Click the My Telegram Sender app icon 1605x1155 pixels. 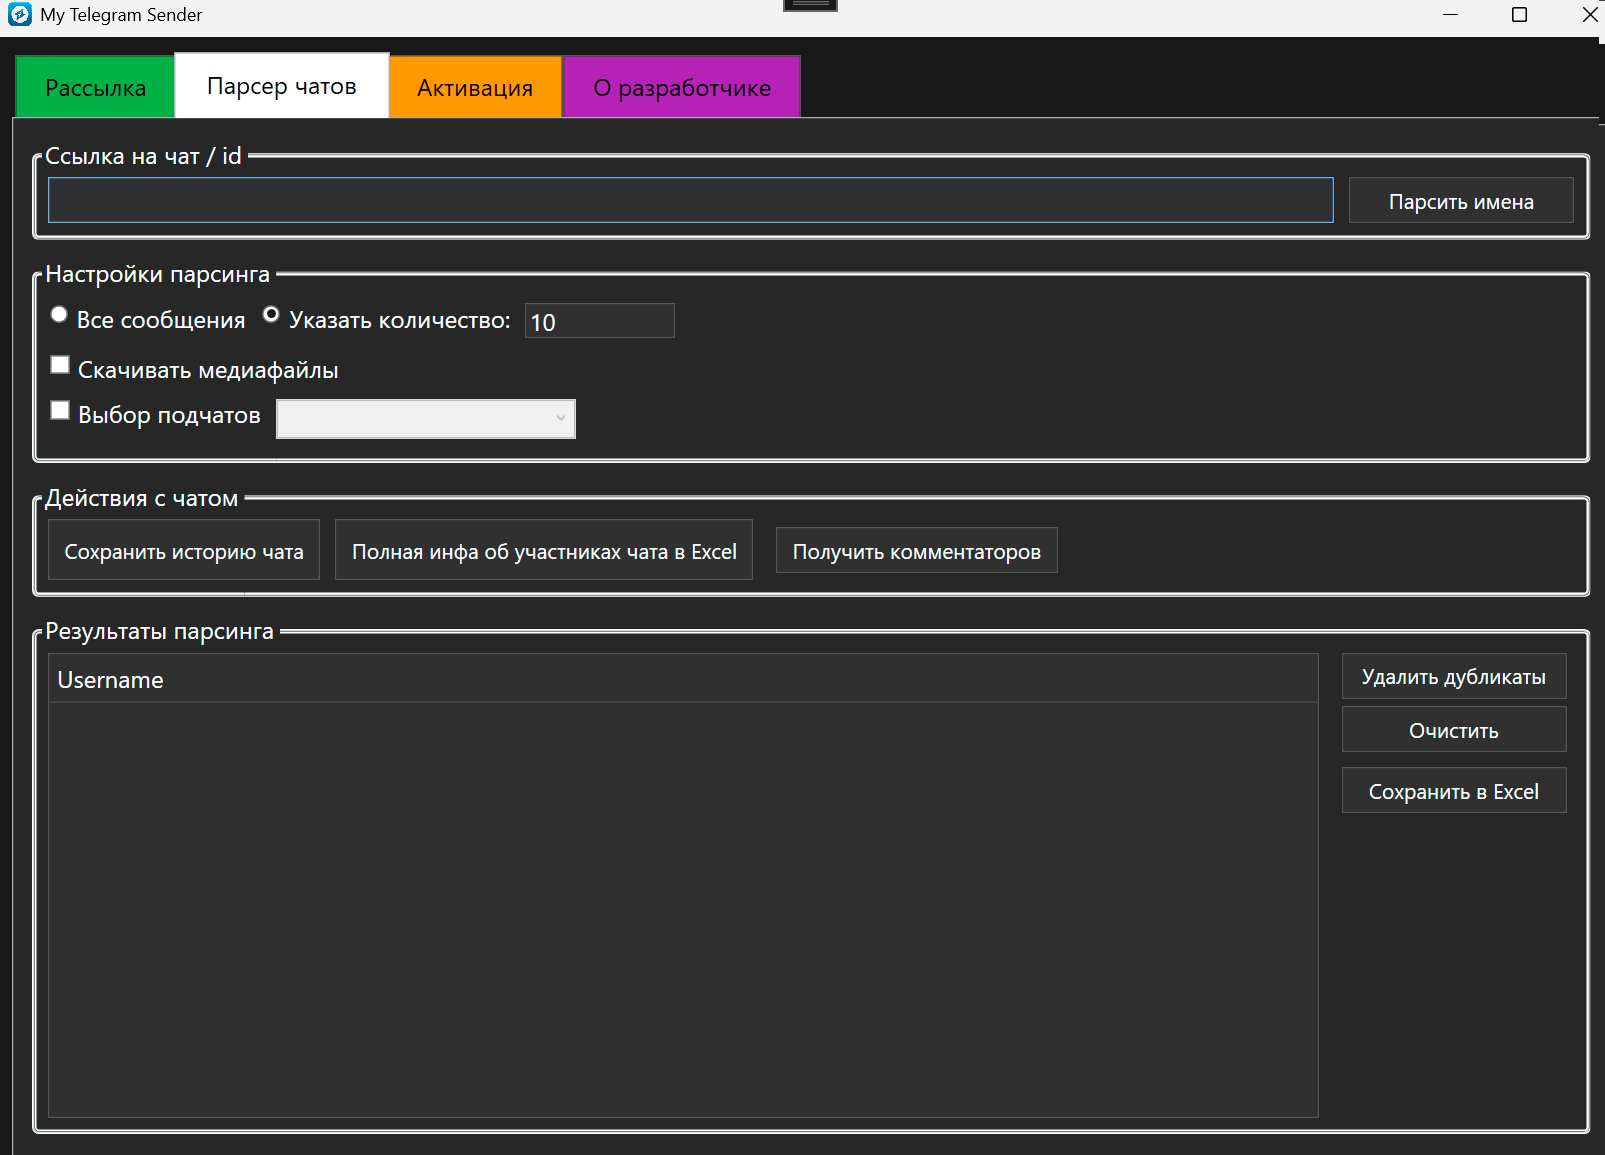tap(19, 14)
